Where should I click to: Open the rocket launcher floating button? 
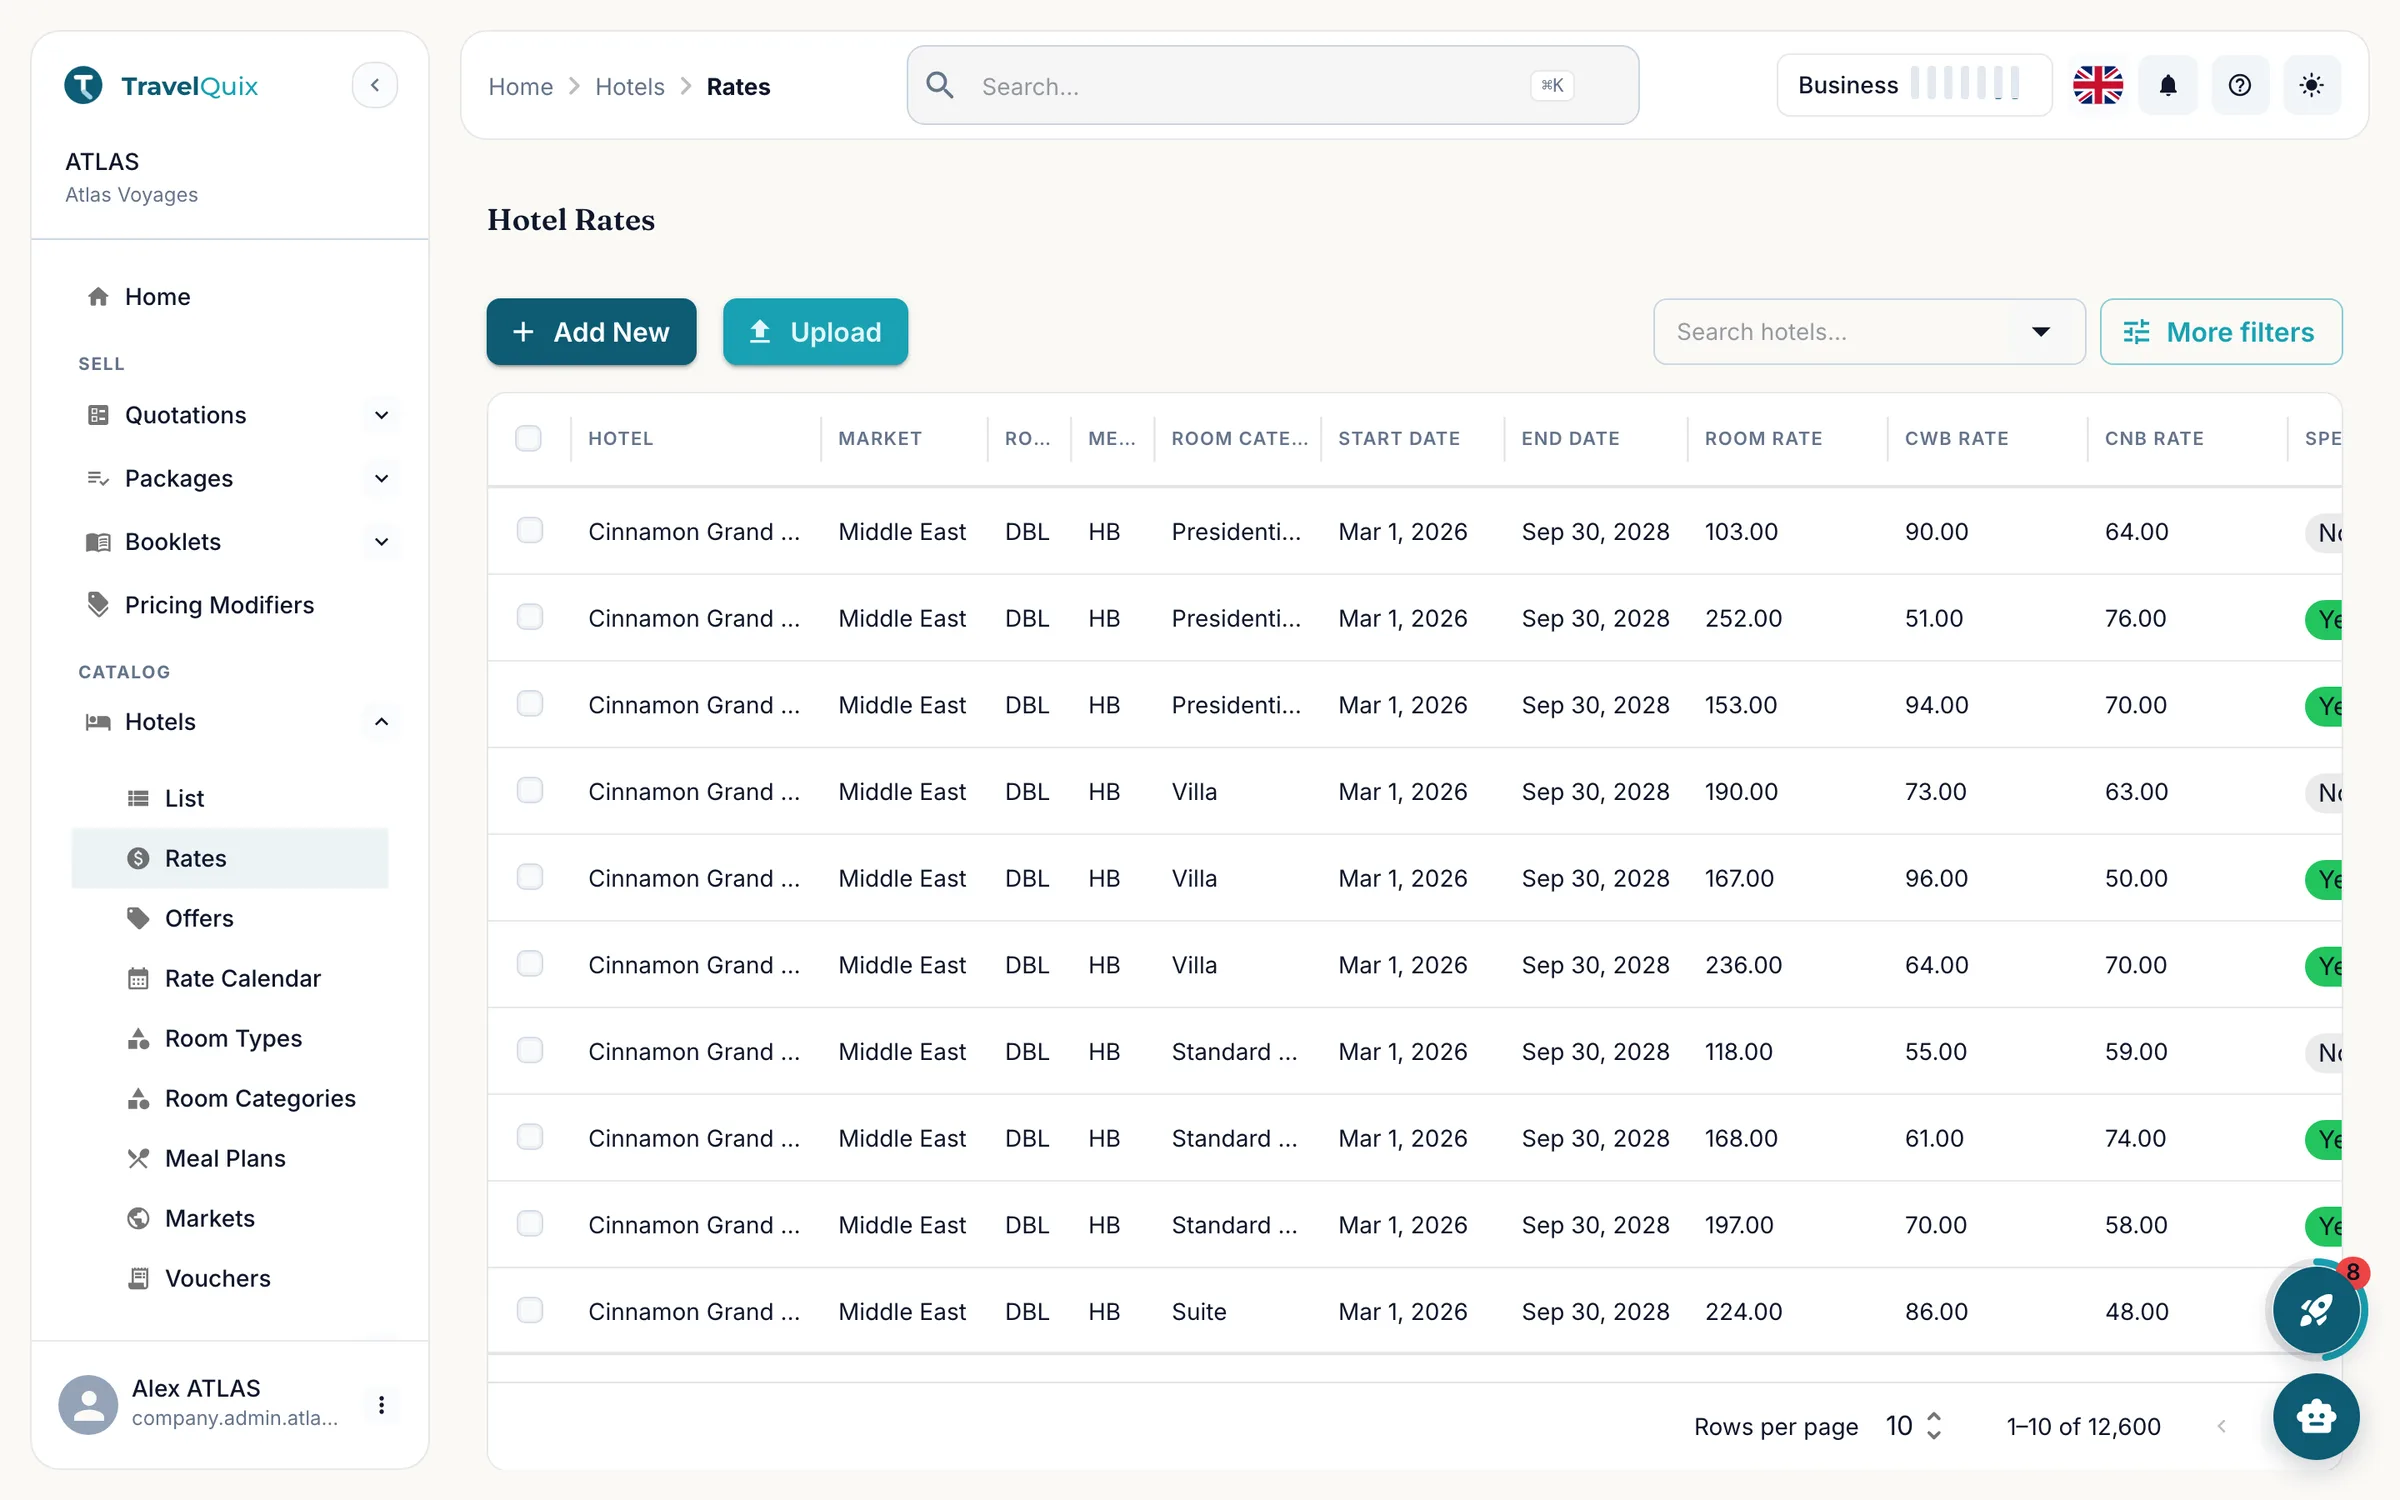[x=2315, y=1310]
